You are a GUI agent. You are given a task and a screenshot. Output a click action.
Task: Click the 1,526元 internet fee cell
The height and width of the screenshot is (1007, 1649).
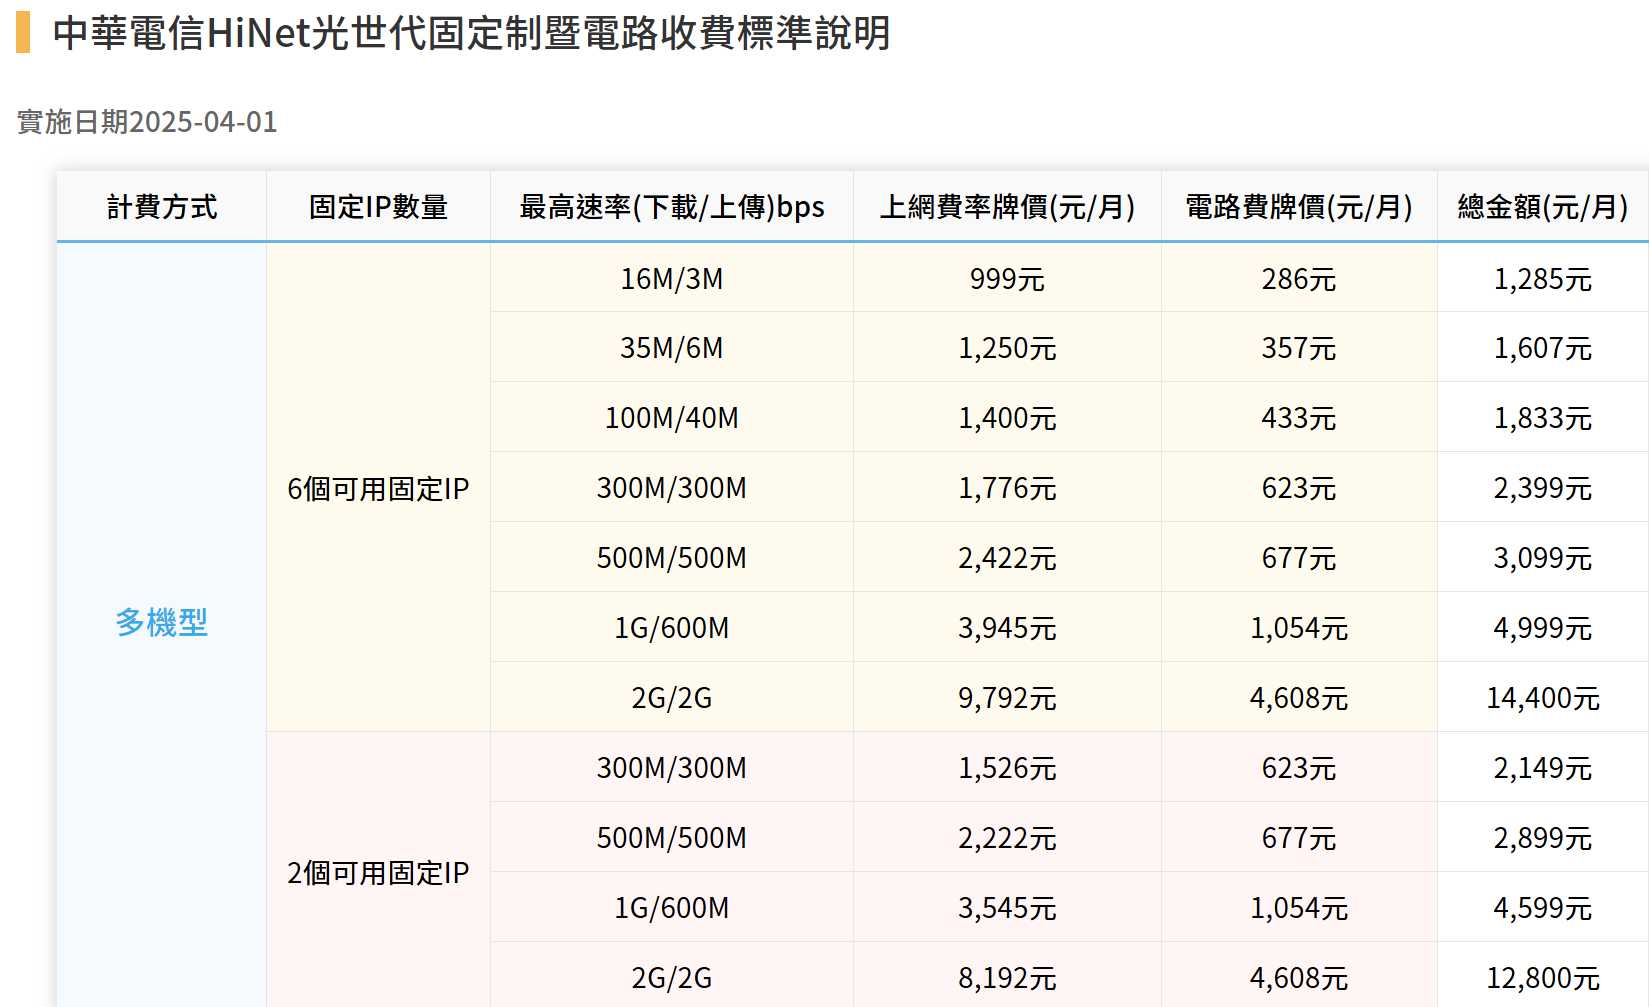pos(1007,768)
